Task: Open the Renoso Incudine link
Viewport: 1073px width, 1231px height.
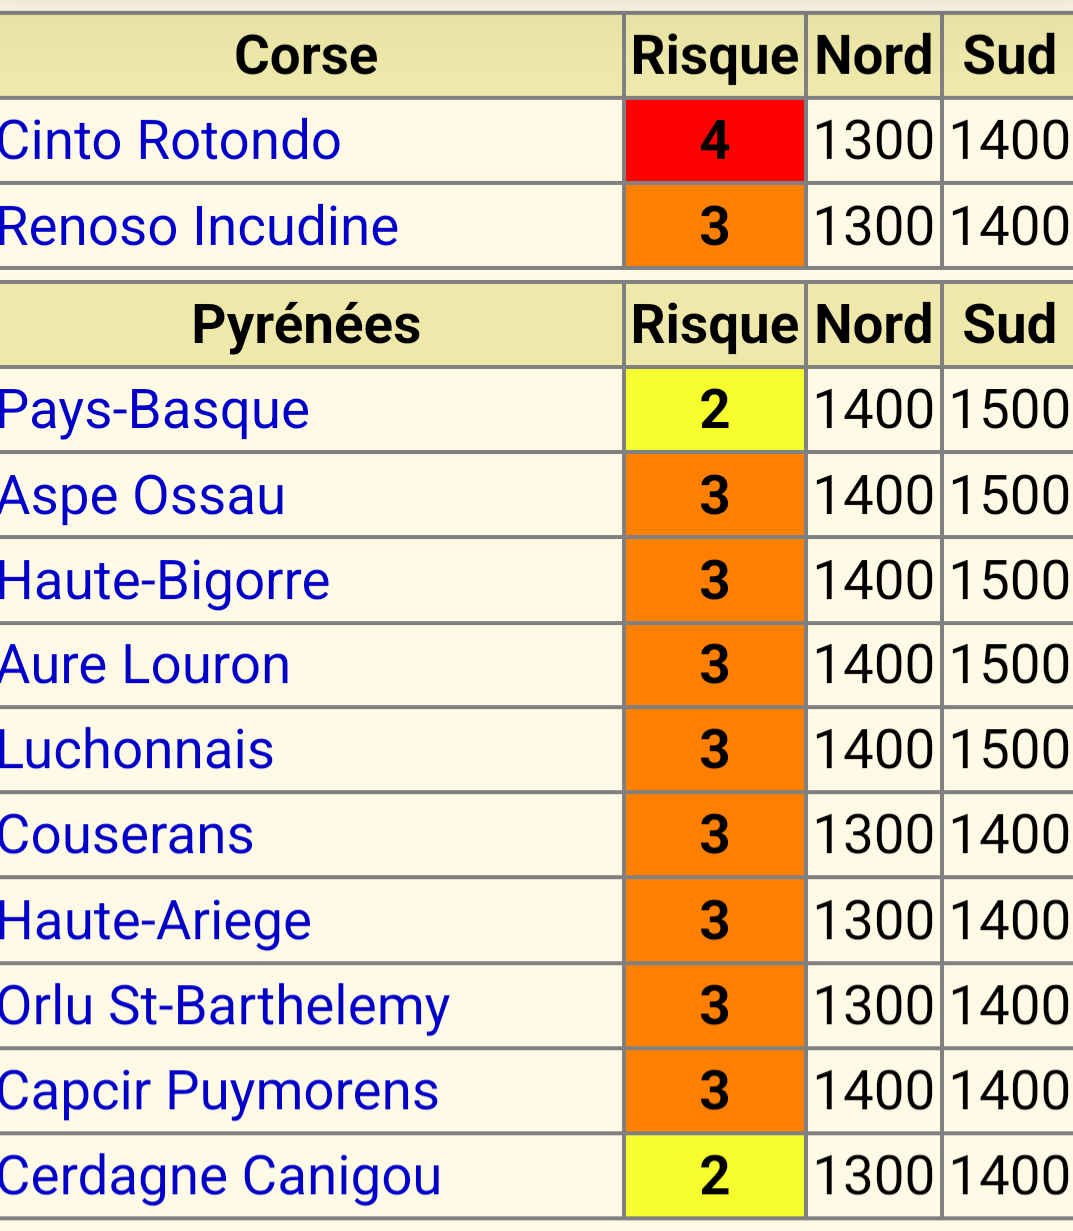Action: pos(199,226)
